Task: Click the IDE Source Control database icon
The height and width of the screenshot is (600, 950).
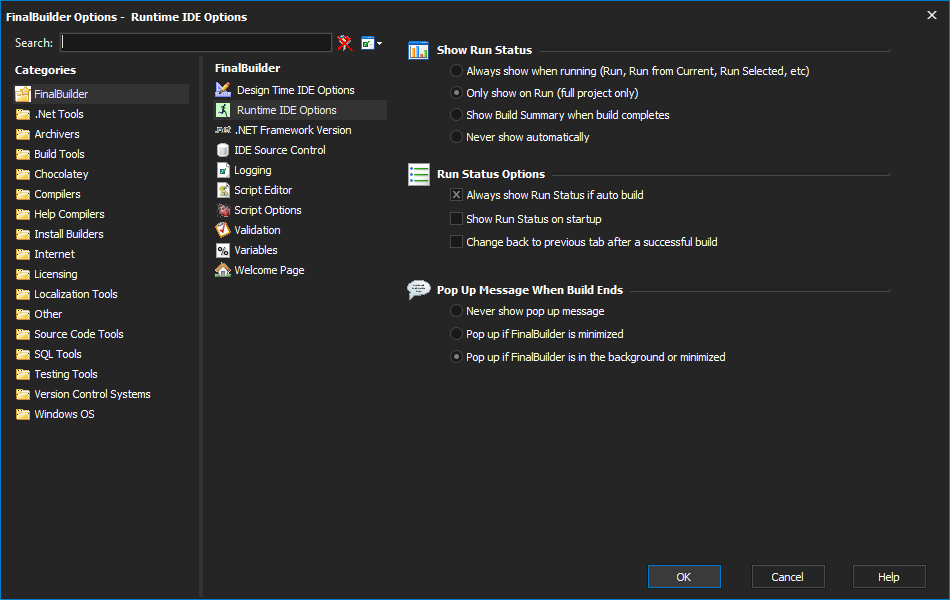Action: (223, 150)
